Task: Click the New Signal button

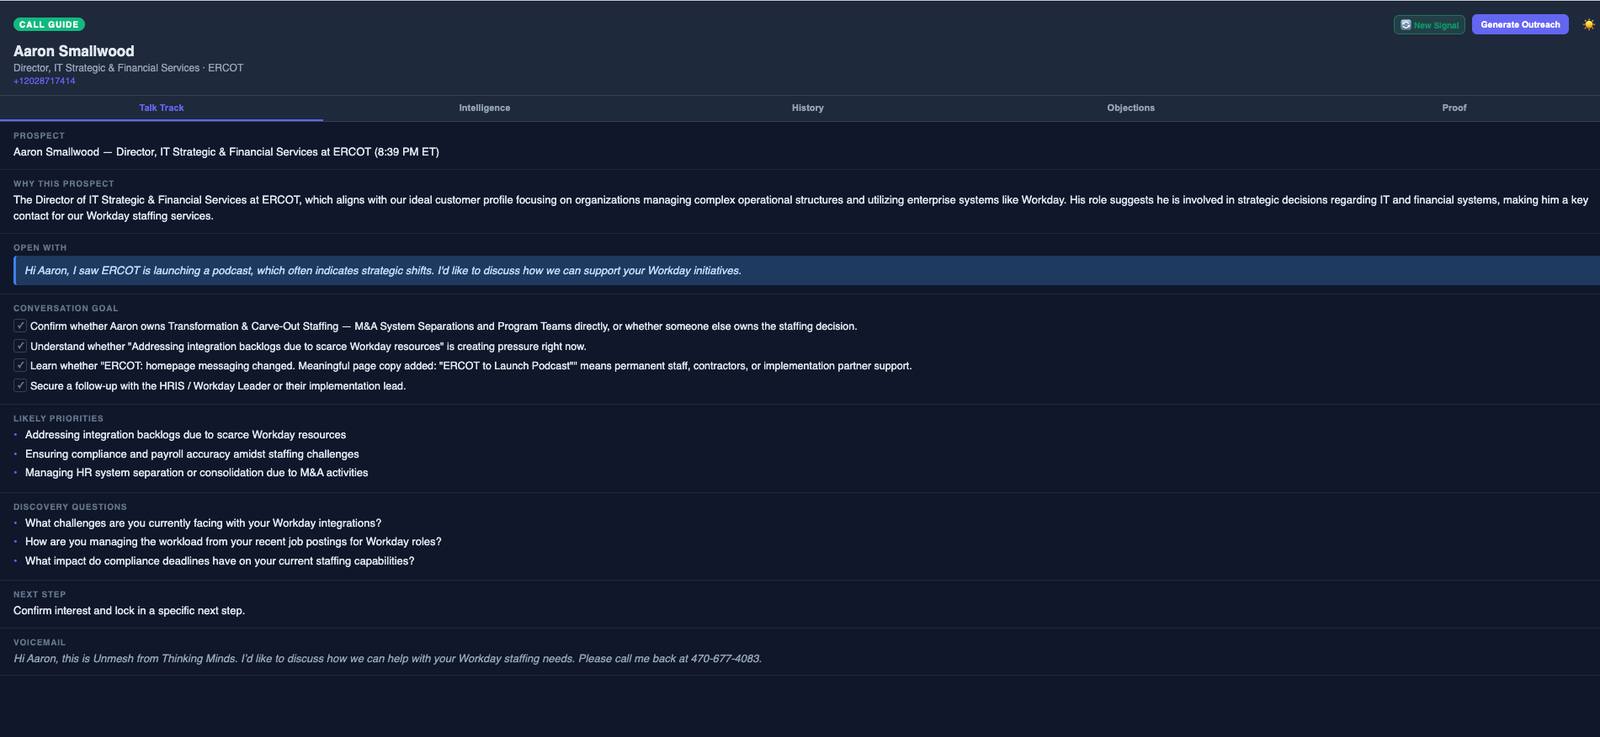Action: pyautogui.click(x=1429, y=25)
